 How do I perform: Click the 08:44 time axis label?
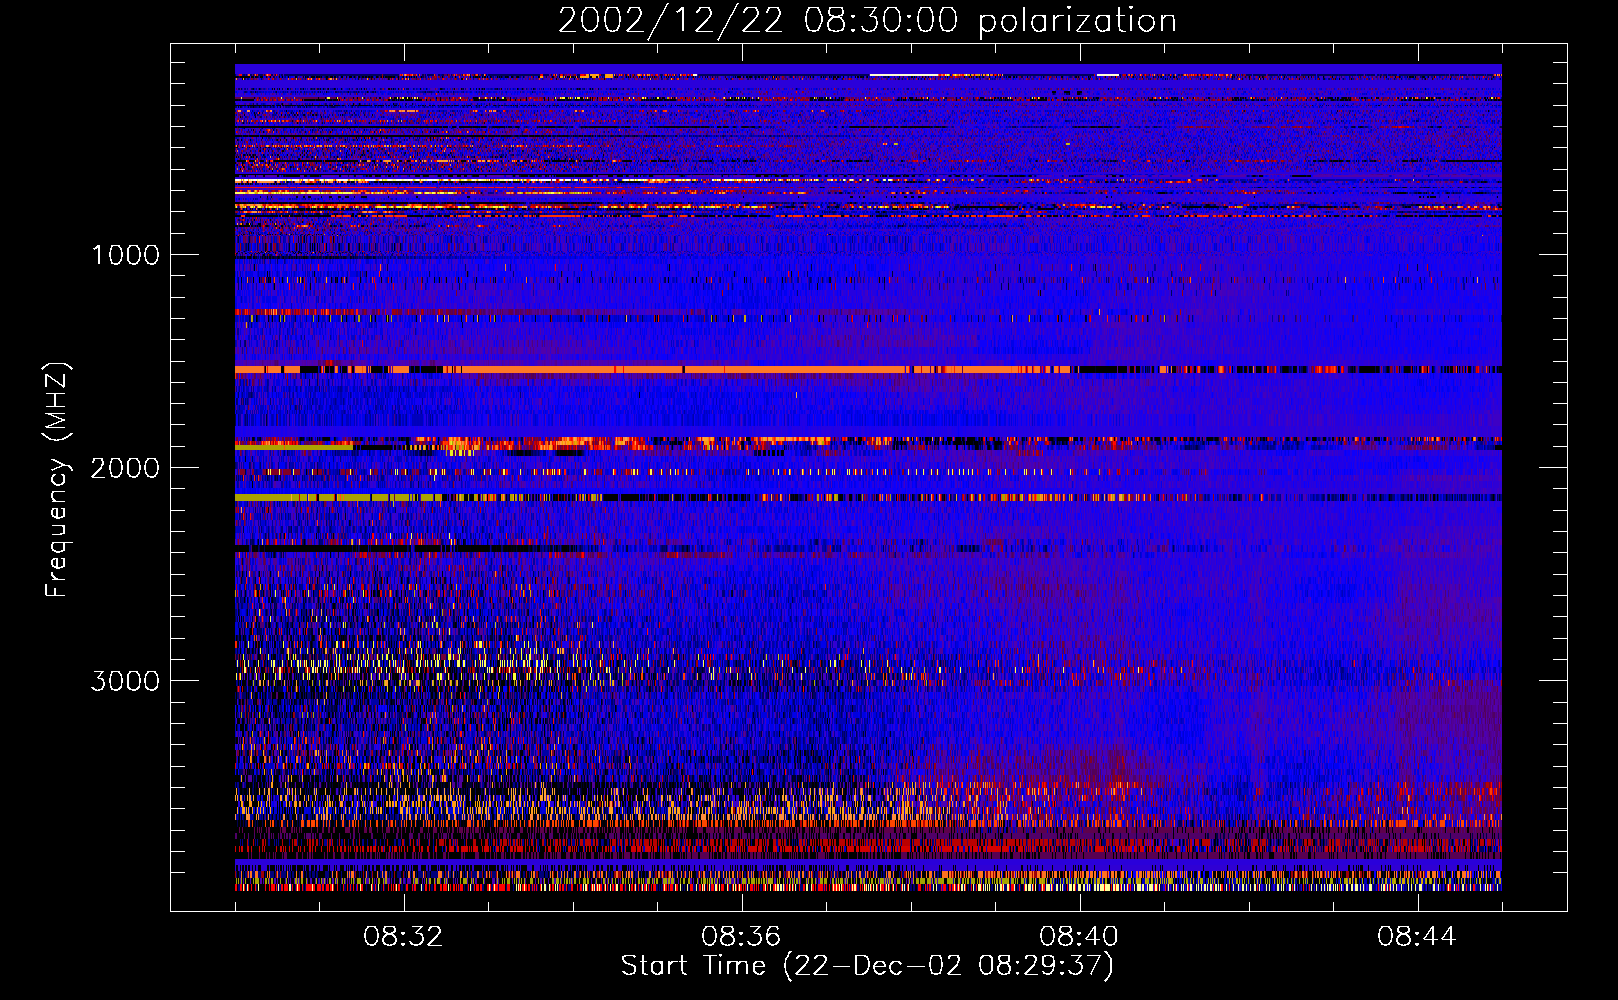click(1417, 937)
